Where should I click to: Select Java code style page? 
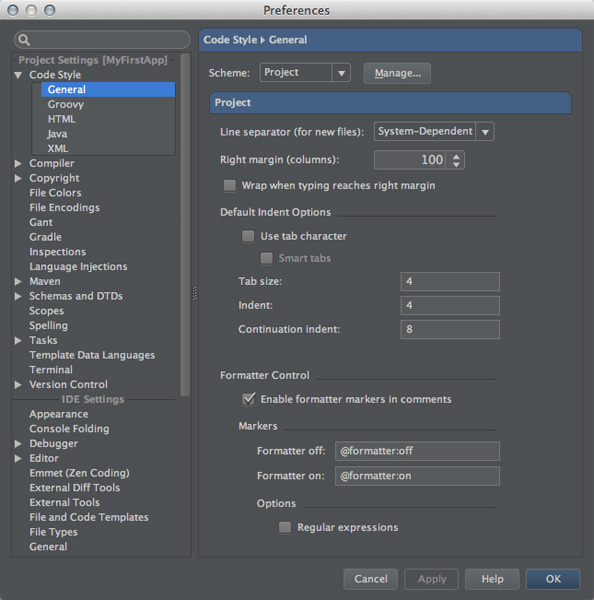pos(57,134)
